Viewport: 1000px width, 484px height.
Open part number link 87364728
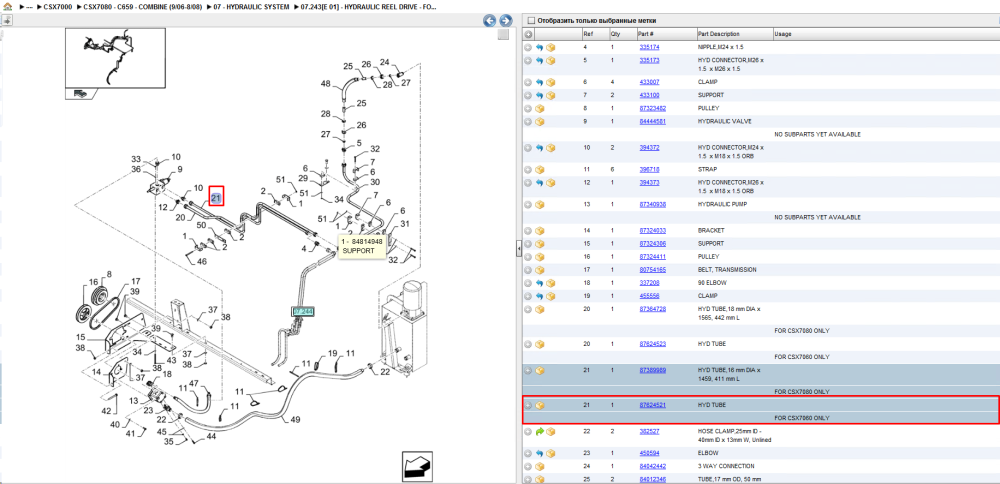(x=652, y=309)
